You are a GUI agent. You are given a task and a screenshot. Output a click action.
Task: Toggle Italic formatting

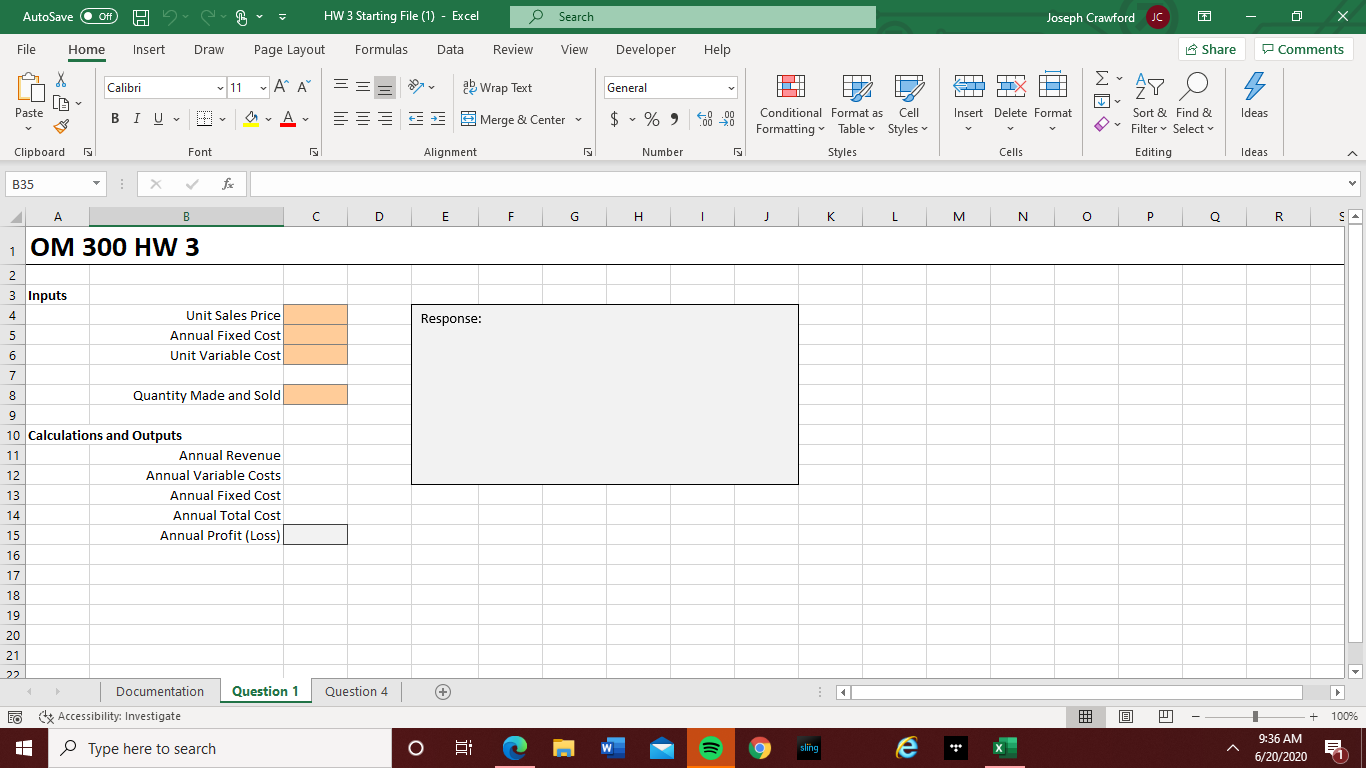click(x=136, y=119)
